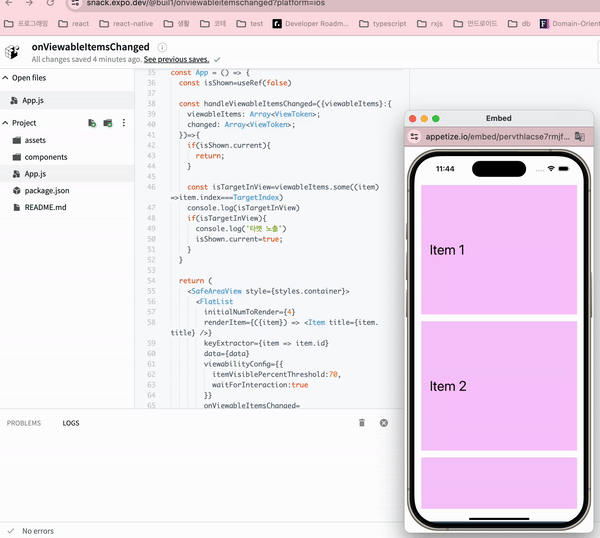Open package.json in the project tree

click(47, 190)
